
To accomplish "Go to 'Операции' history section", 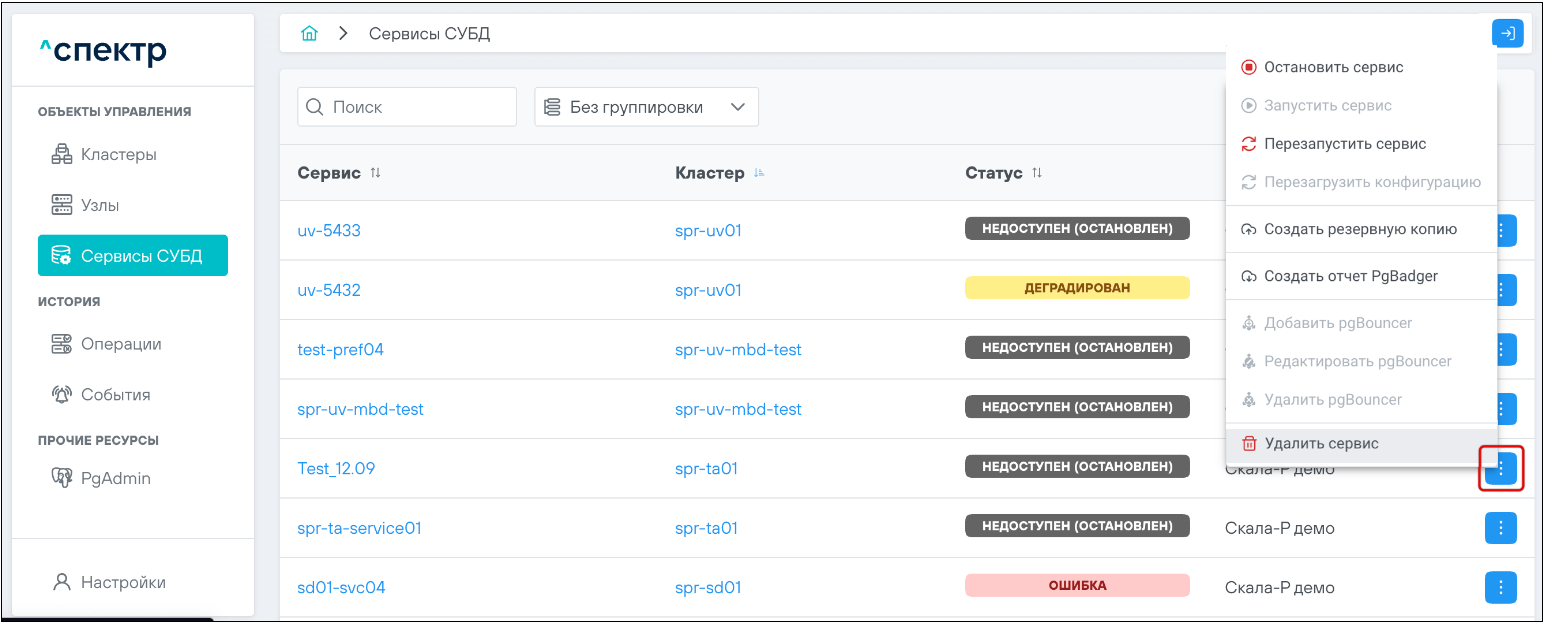I will [x=120, y=344].
